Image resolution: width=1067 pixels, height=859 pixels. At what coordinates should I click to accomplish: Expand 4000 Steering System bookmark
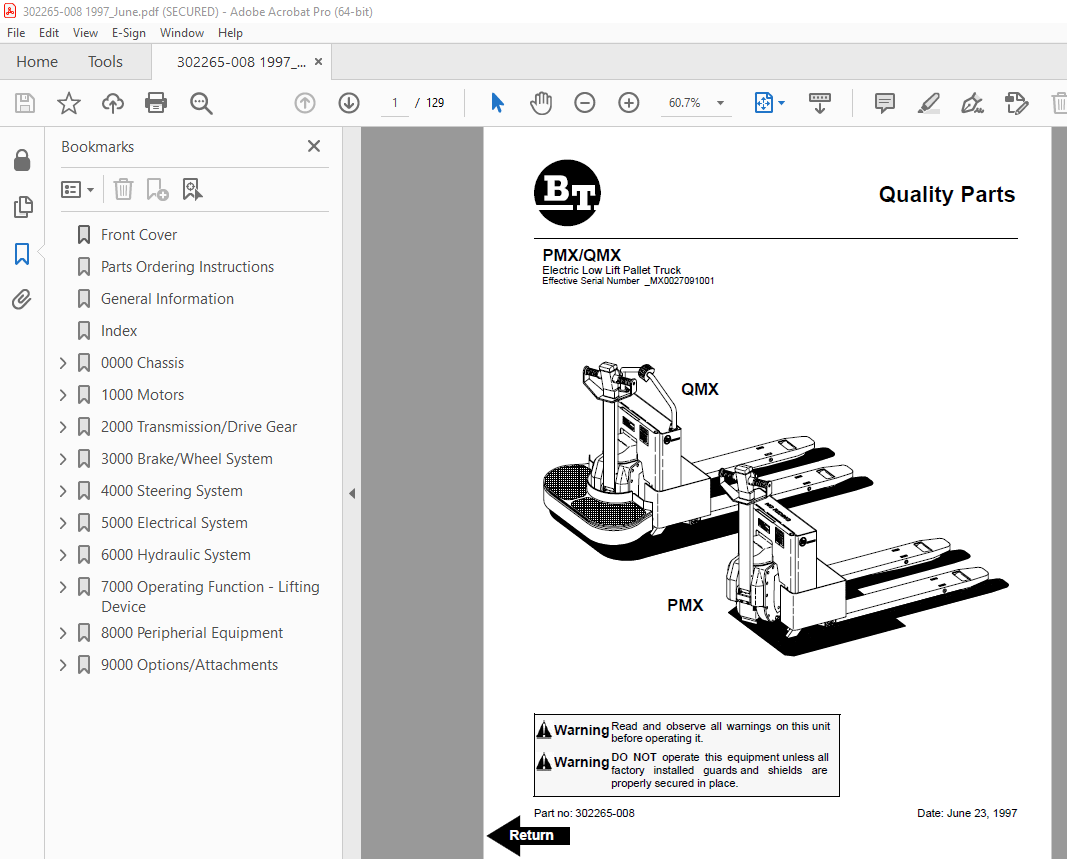click(63, 491)
